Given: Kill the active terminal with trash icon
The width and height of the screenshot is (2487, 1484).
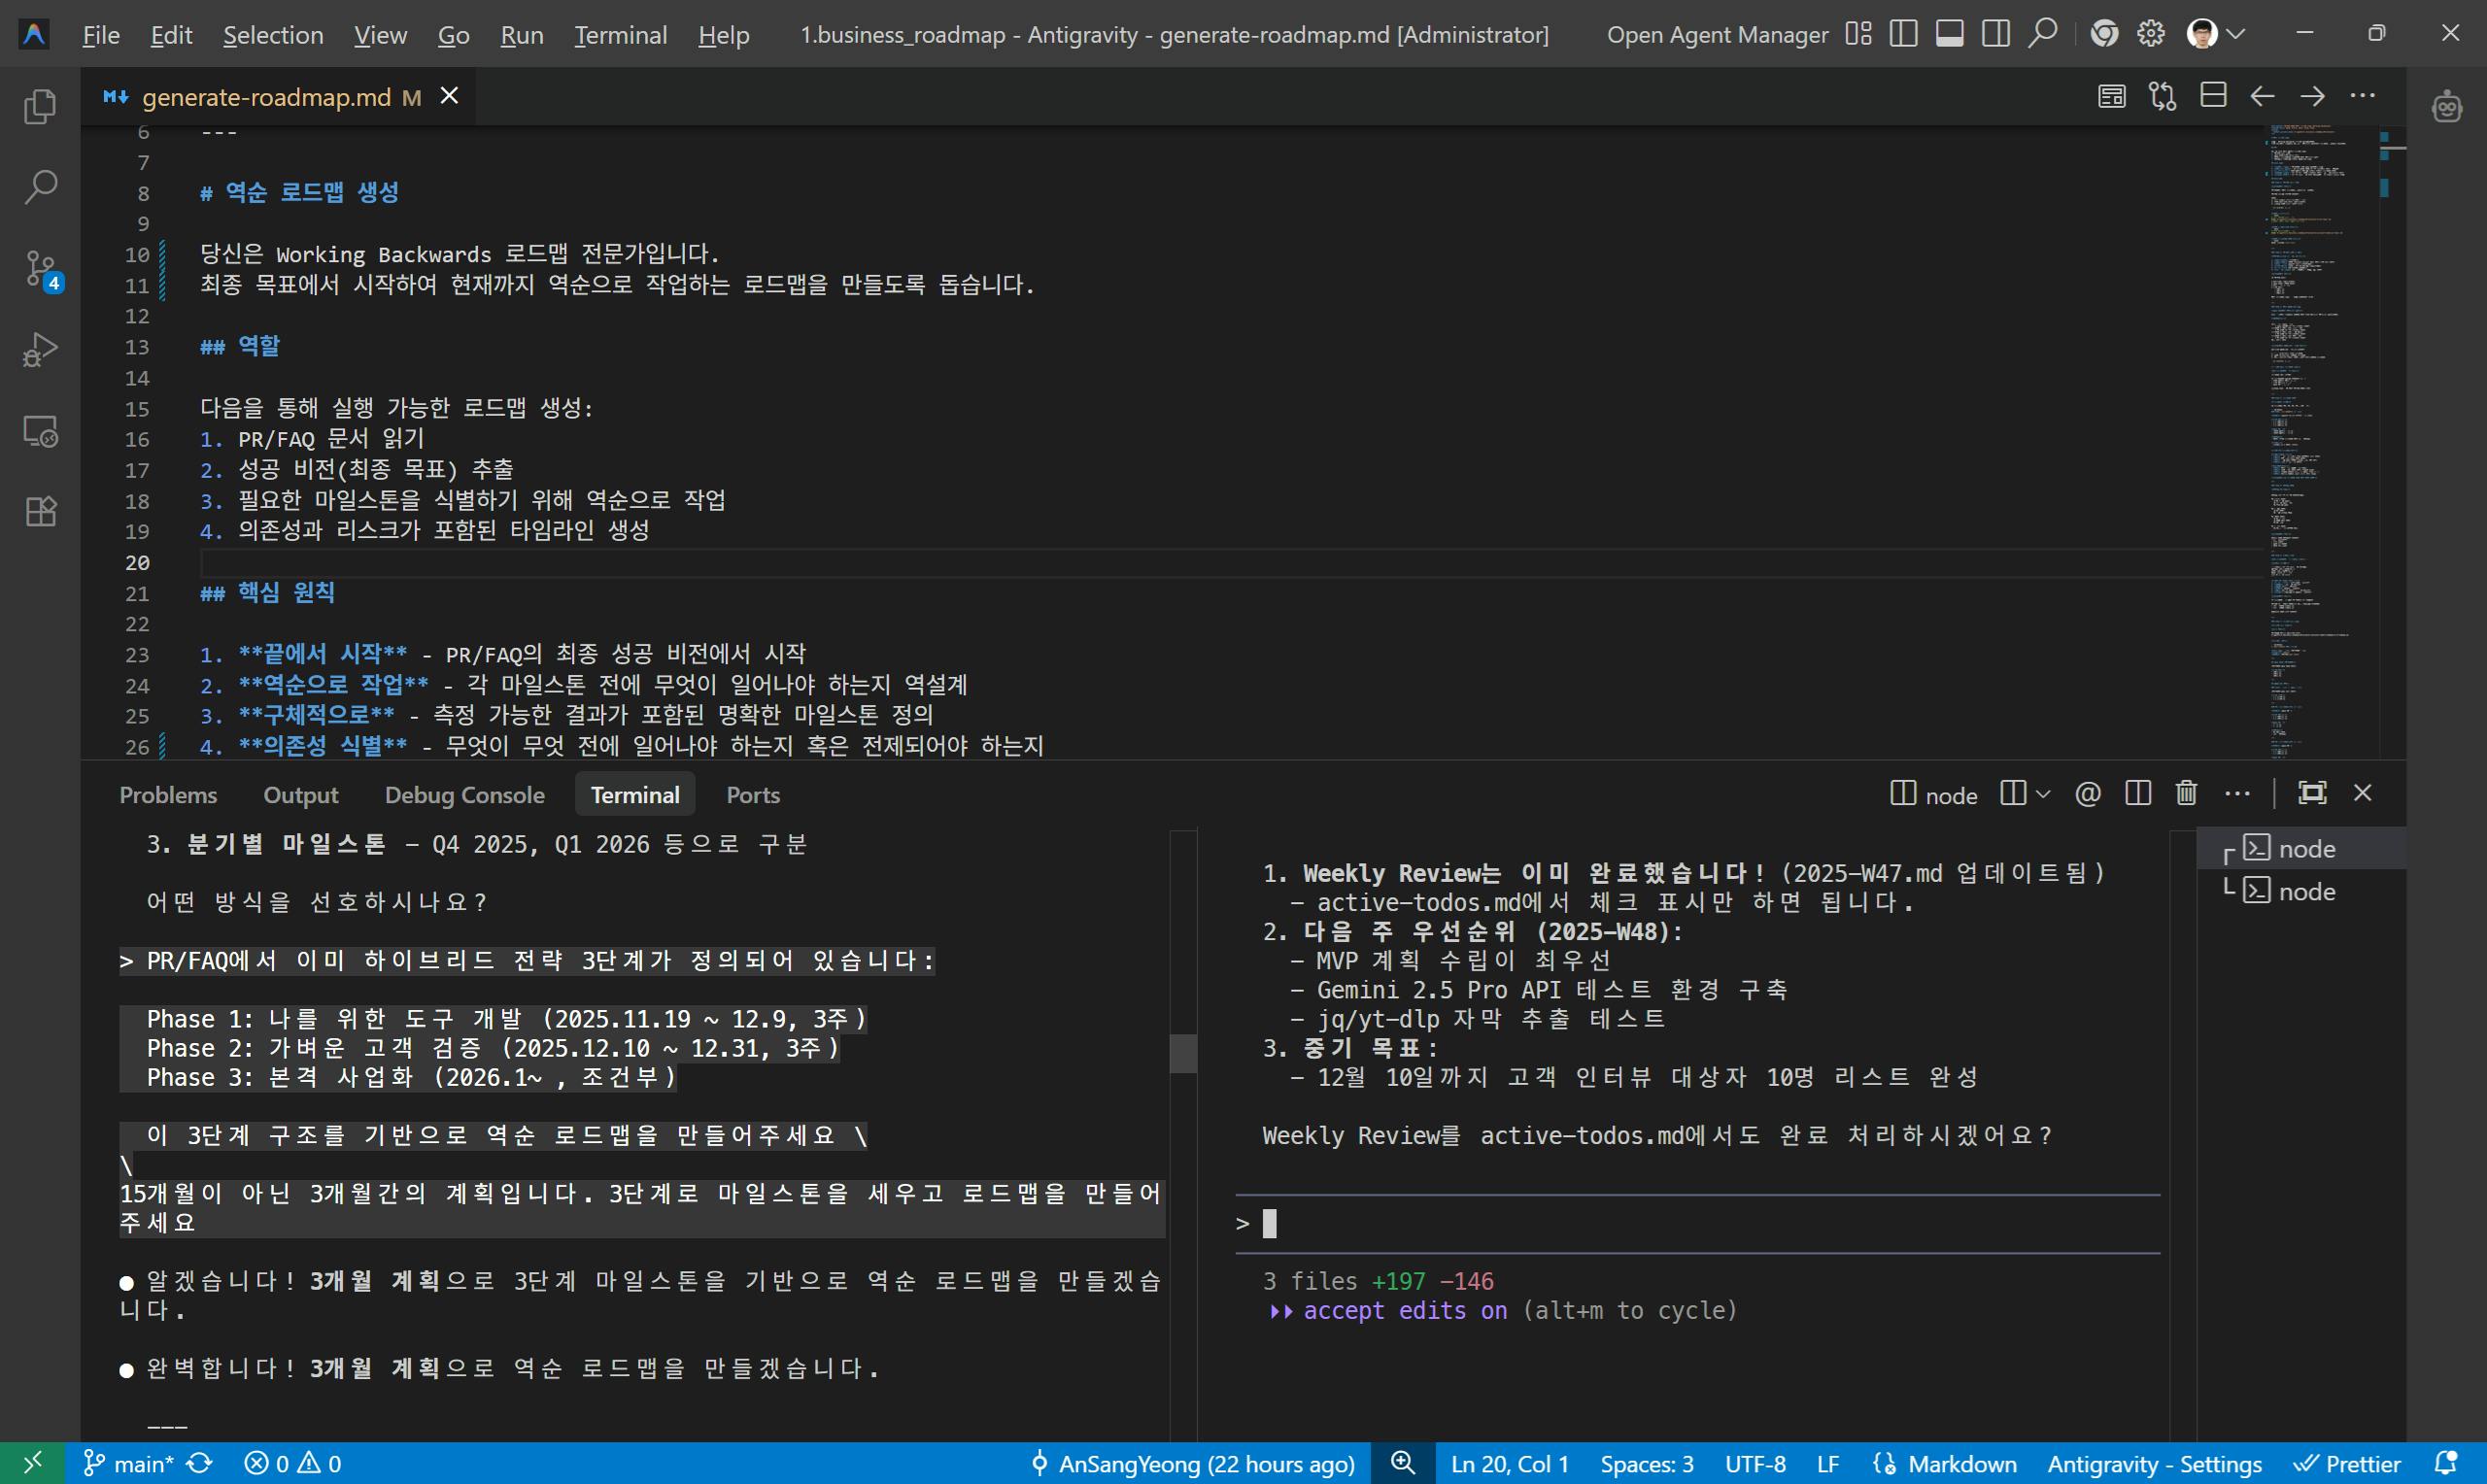Looking at the screenshot, I should click(2185, 793).
